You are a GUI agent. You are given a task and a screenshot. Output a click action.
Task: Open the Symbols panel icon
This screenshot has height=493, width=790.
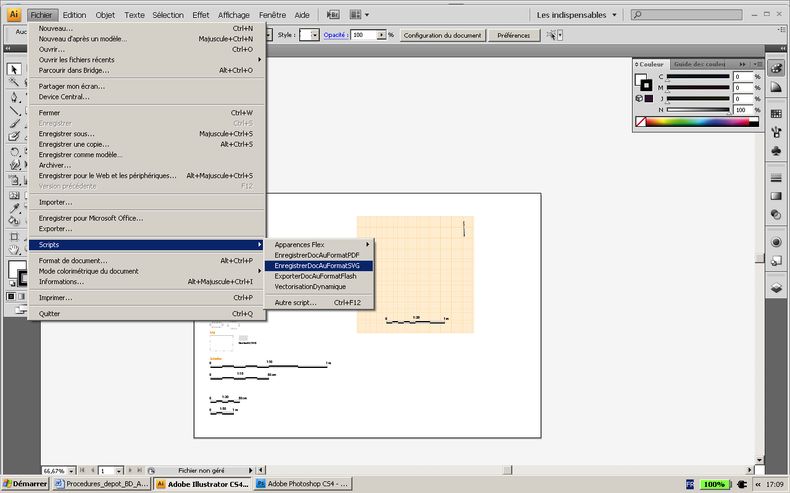tap(776, 151)
